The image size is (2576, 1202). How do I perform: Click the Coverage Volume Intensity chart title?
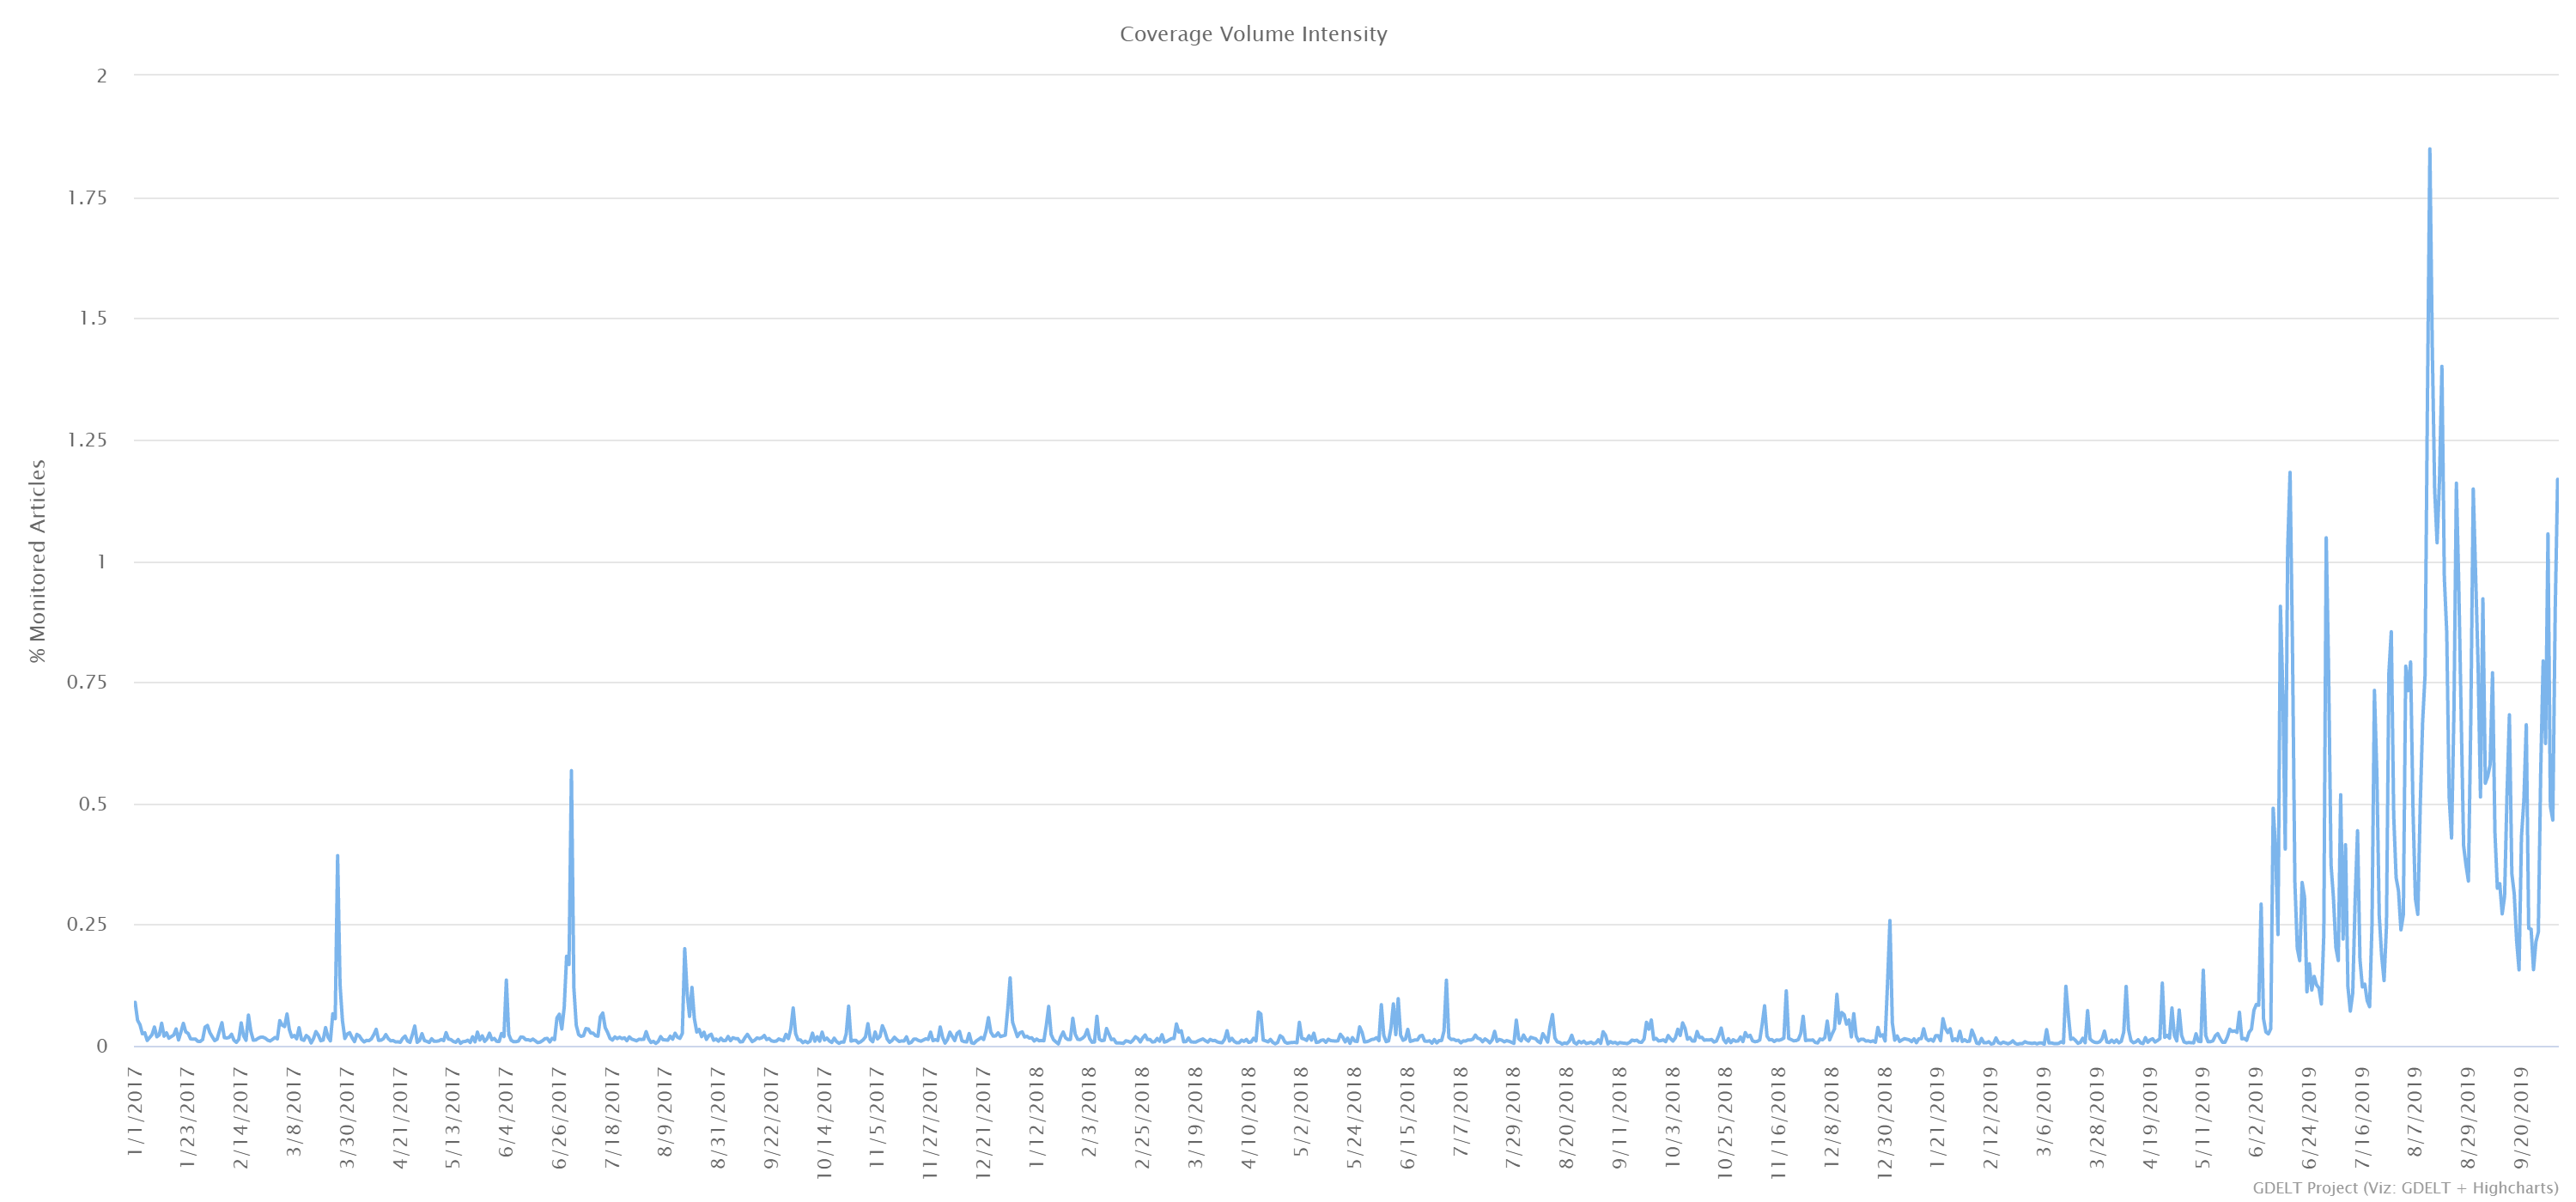click(x=1253, y=34)
